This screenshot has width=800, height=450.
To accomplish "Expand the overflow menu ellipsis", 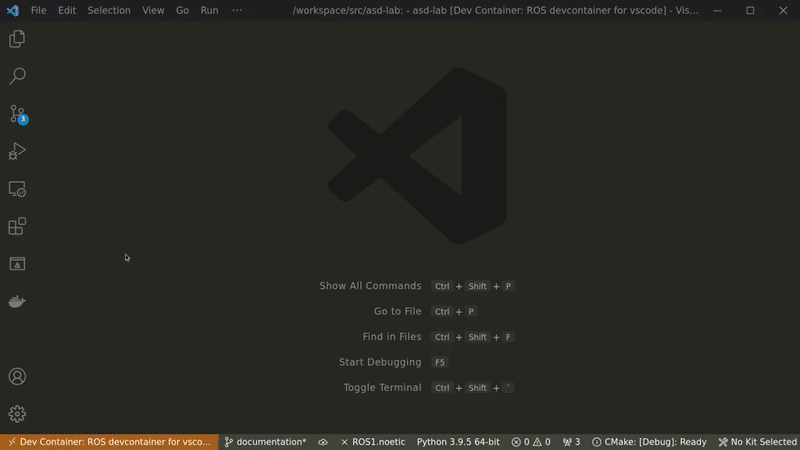I will (x=237, y=10).
